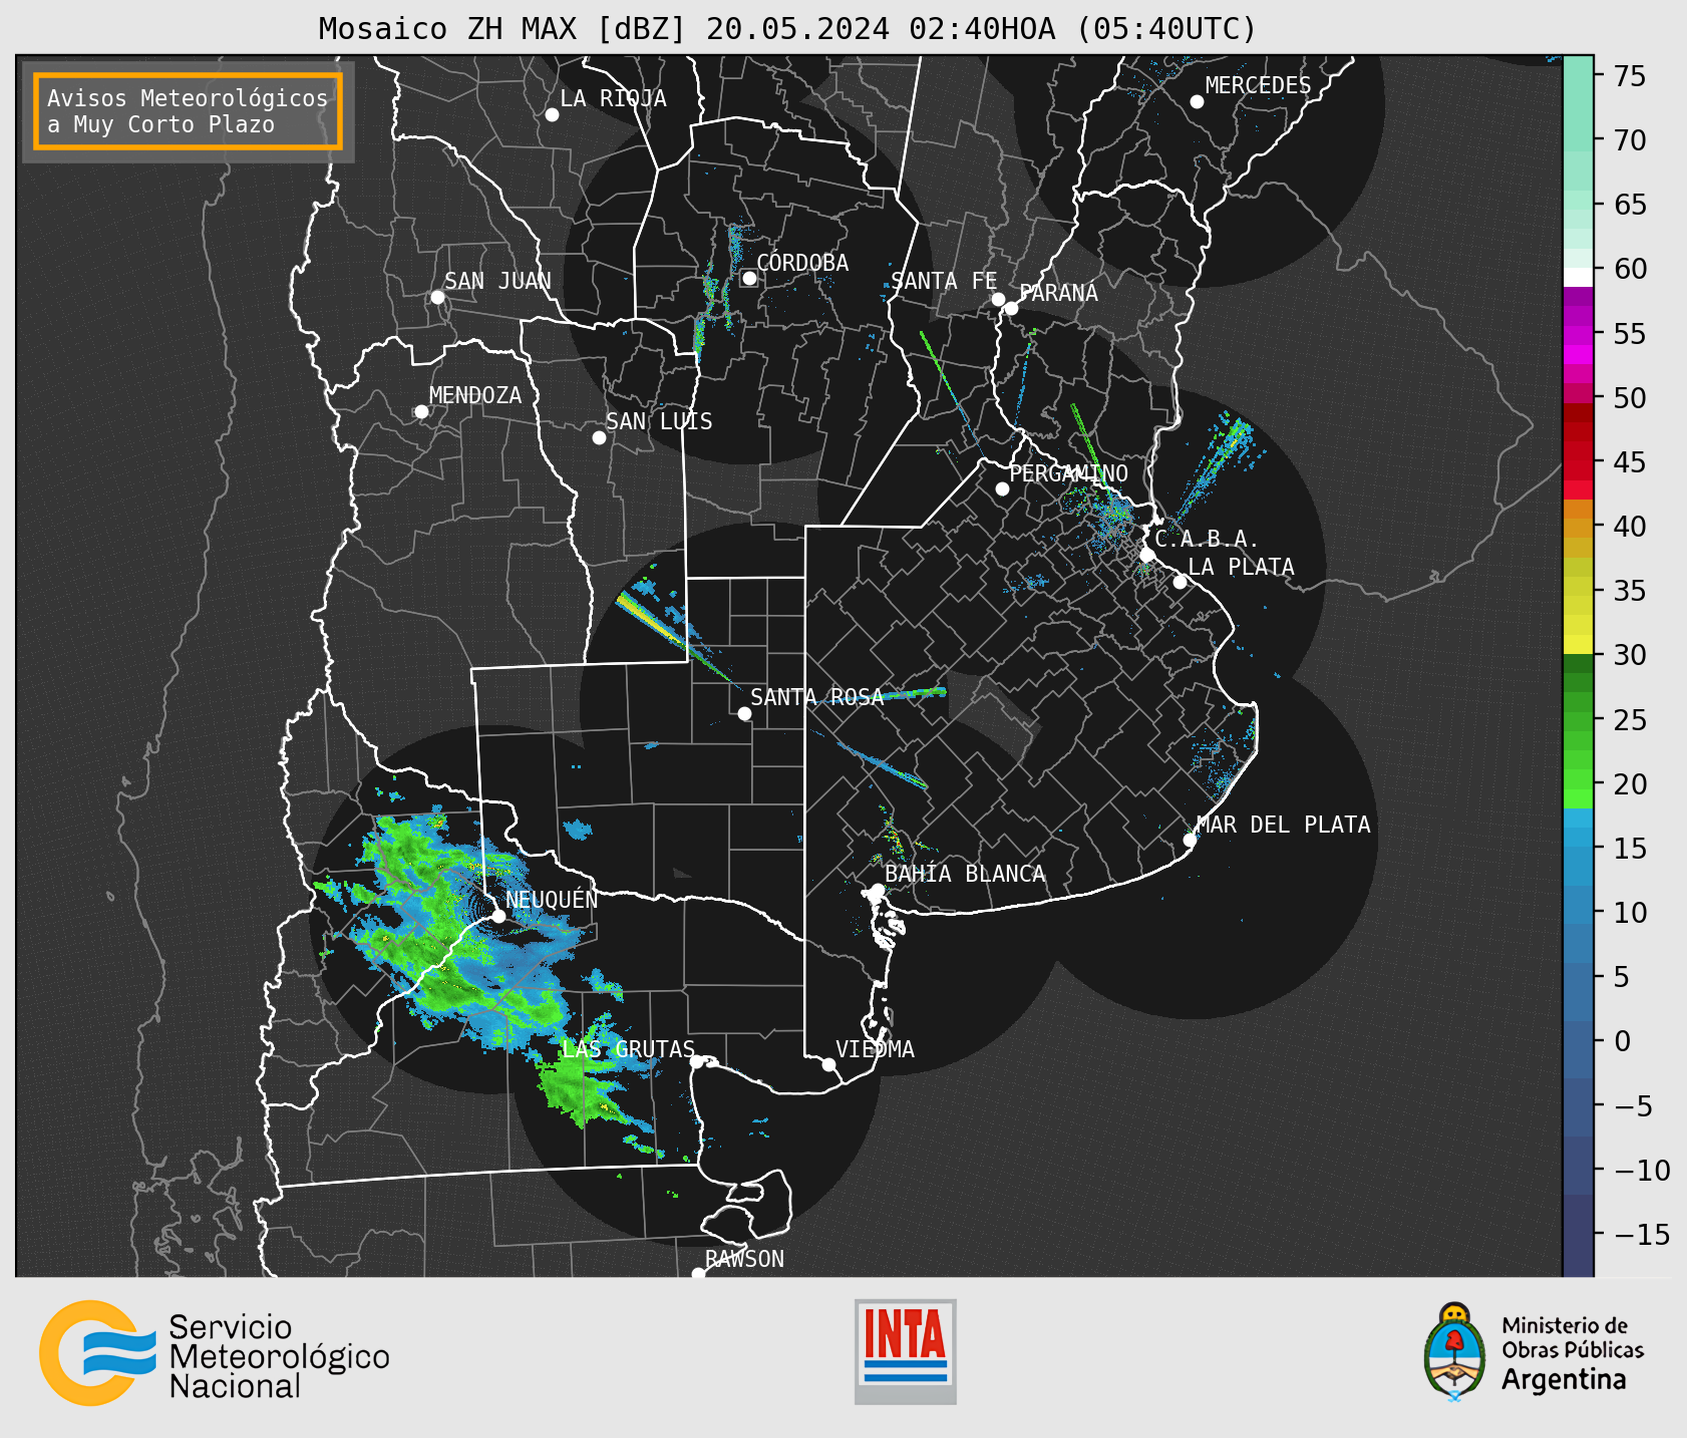Click the NEUQUÉN city marker
Screen dimensions: 1687x1438
[x=498, y=916]
